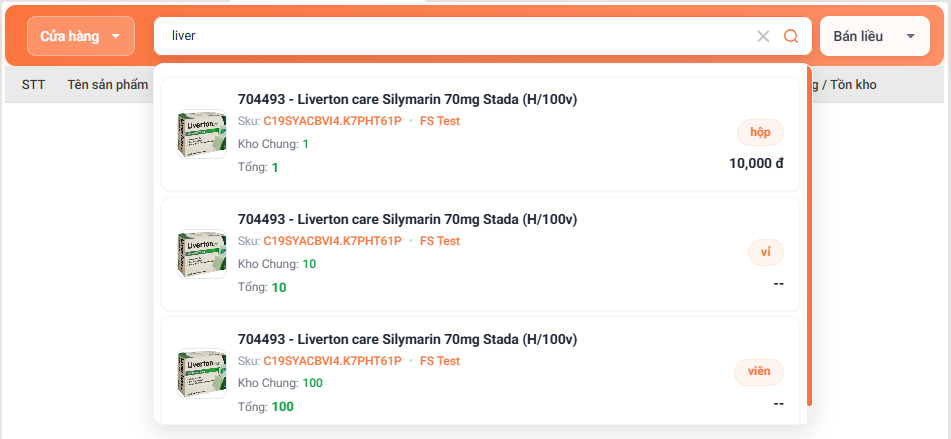Expand the Bán liều dropdown
Image resolution: width=951 pixels, height=439 pixels.
pos(873,36)
